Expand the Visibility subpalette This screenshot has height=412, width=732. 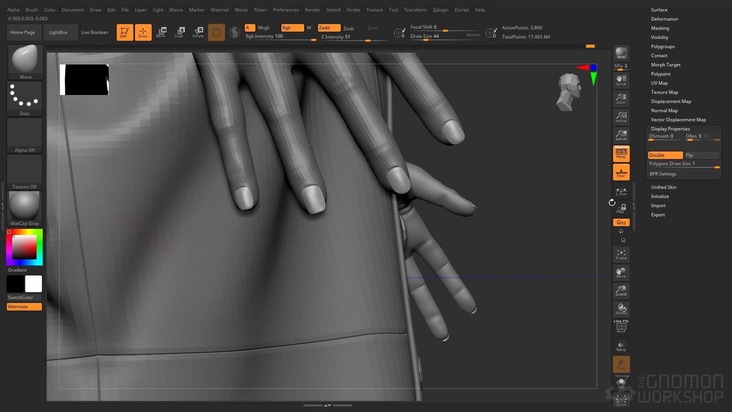pyautogui.click(x=660, y=37)
